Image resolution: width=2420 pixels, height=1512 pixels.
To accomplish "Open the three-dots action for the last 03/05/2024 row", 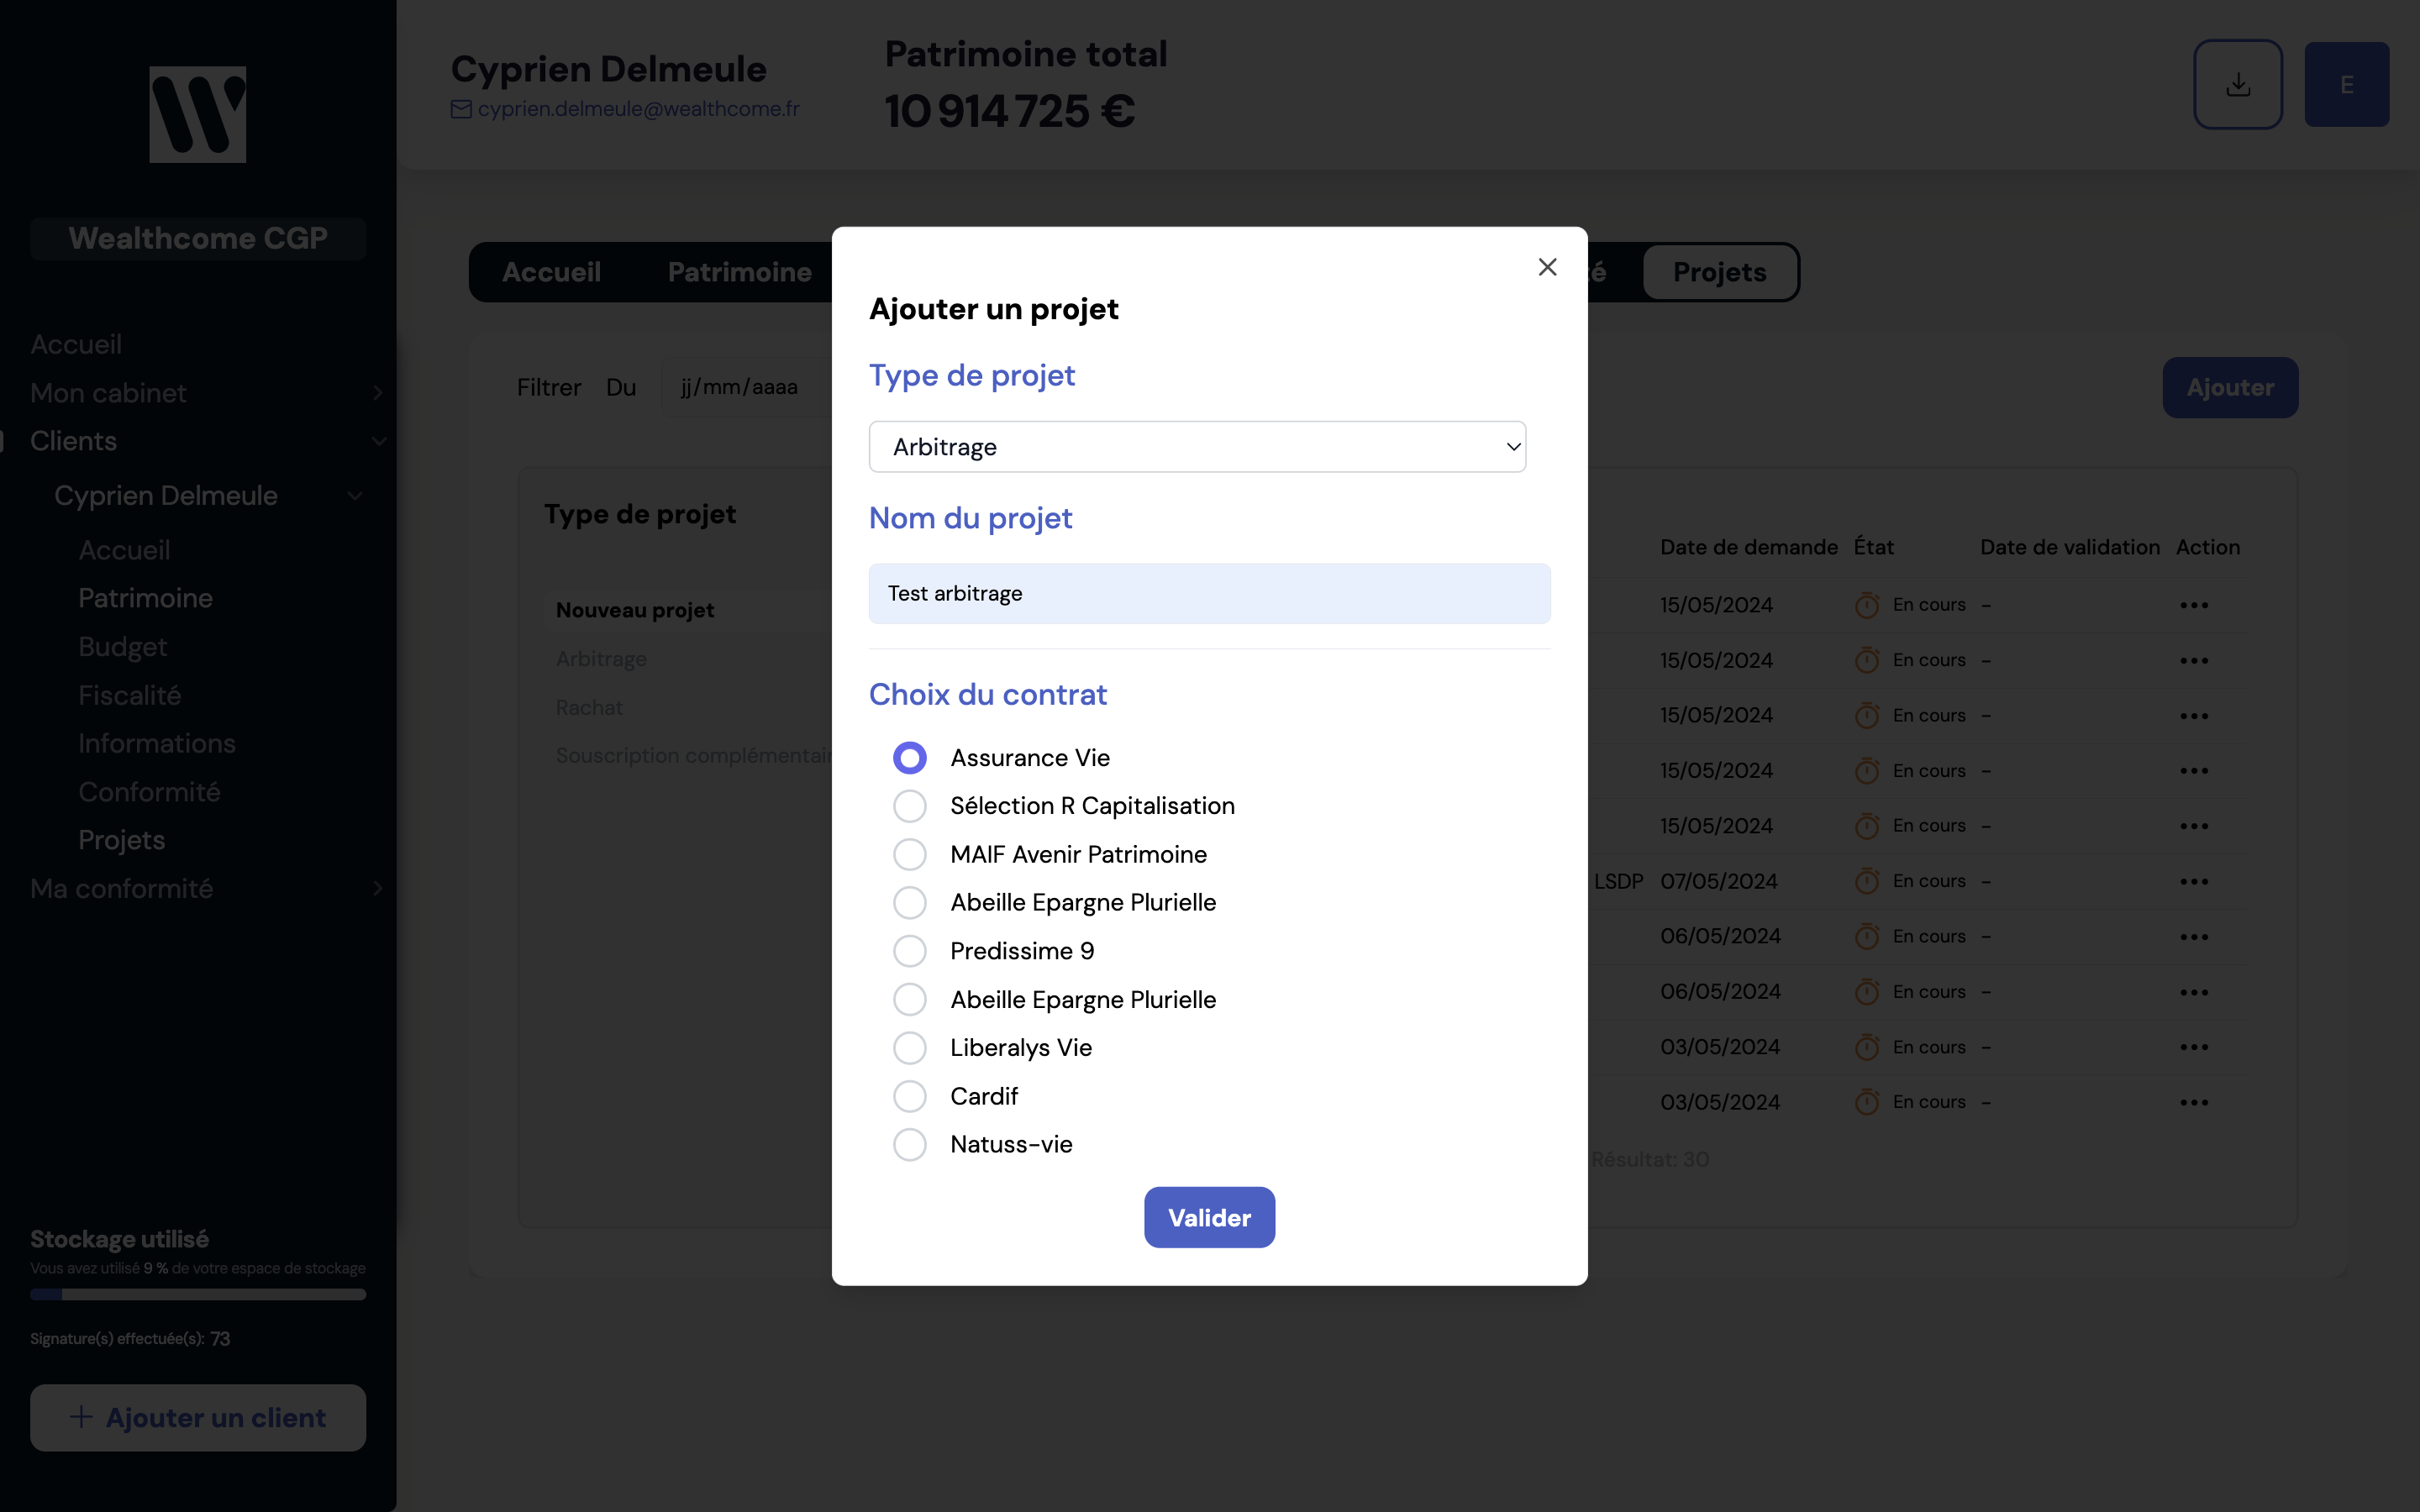I will pyautogui.click(x=2194, y=1102).
